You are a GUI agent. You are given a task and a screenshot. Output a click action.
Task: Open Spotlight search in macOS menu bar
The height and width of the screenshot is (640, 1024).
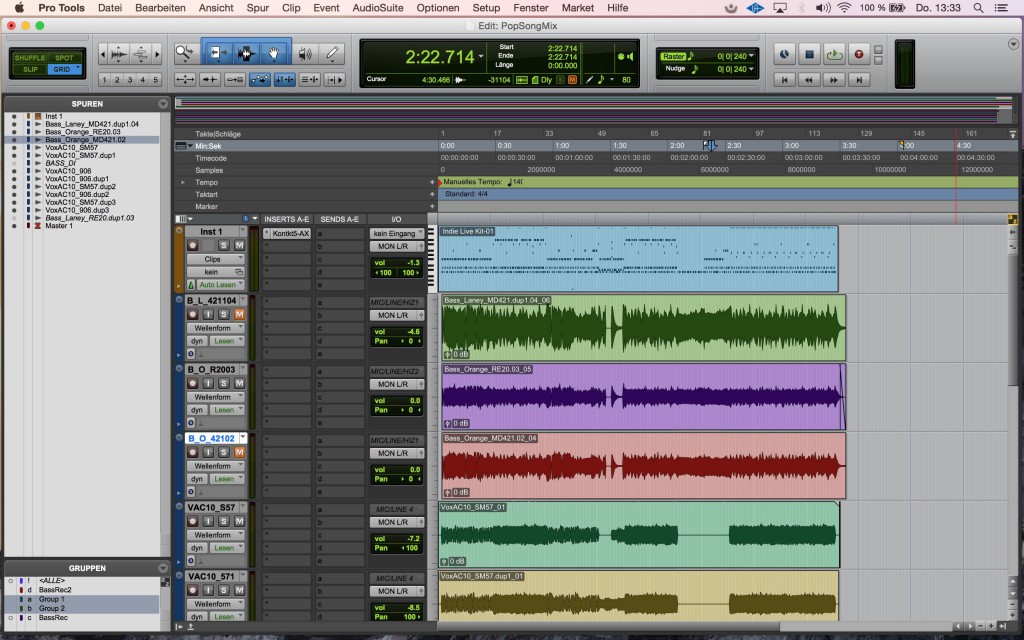[x=978, y=8]
